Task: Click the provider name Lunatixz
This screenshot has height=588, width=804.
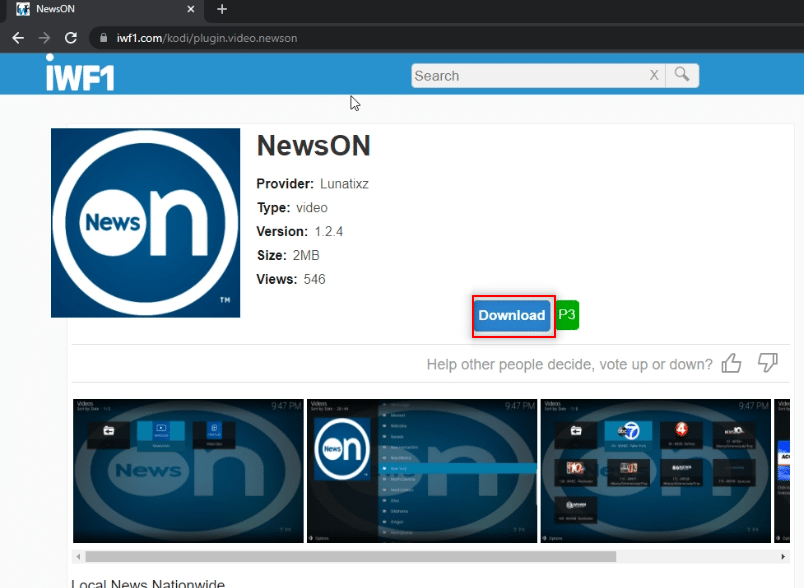Action: click(x=344, y=184)
